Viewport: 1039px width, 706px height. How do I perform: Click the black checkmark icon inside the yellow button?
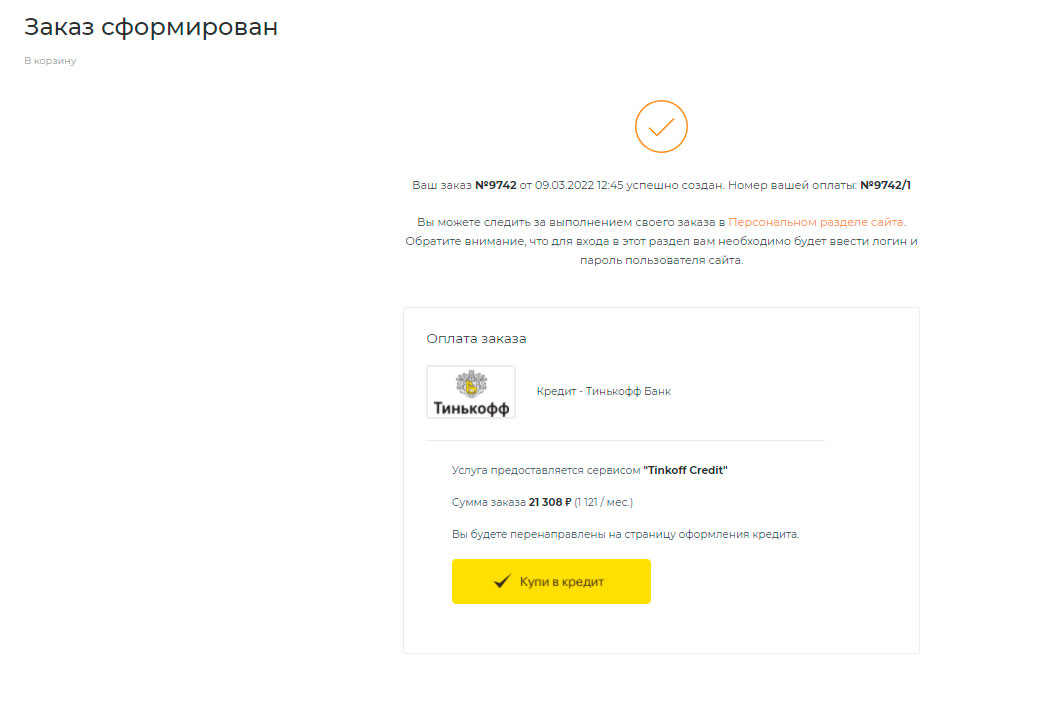click(x=502, y=581)
